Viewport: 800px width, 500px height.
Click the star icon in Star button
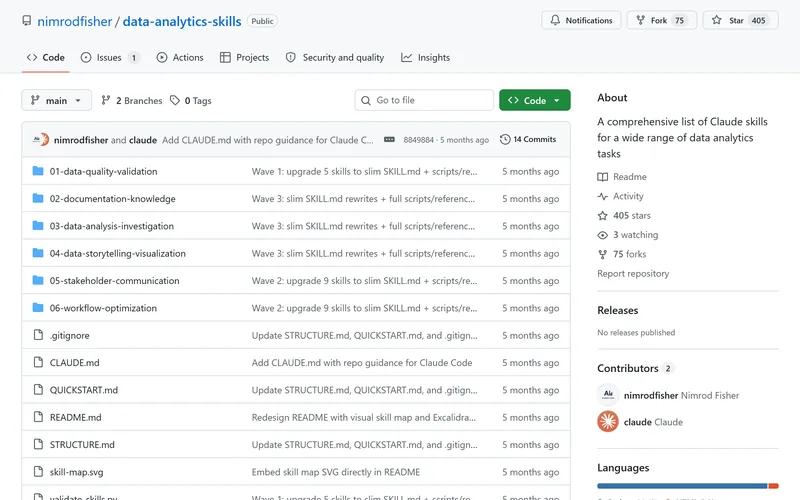(716, 20)
